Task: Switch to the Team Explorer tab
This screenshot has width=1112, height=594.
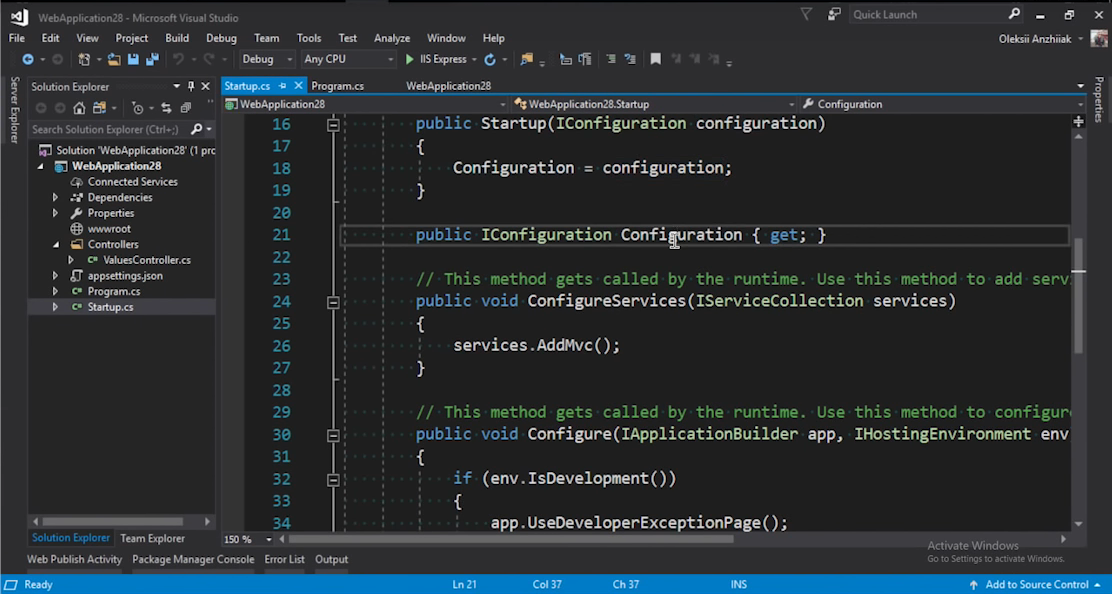Action: click(152, 539)
